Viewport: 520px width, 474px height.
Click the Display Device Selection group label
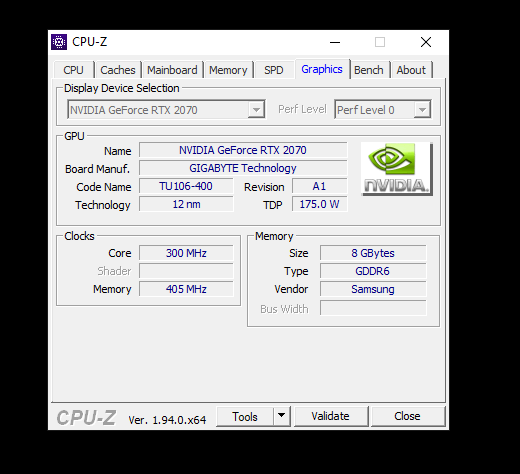tap(122, 88)
